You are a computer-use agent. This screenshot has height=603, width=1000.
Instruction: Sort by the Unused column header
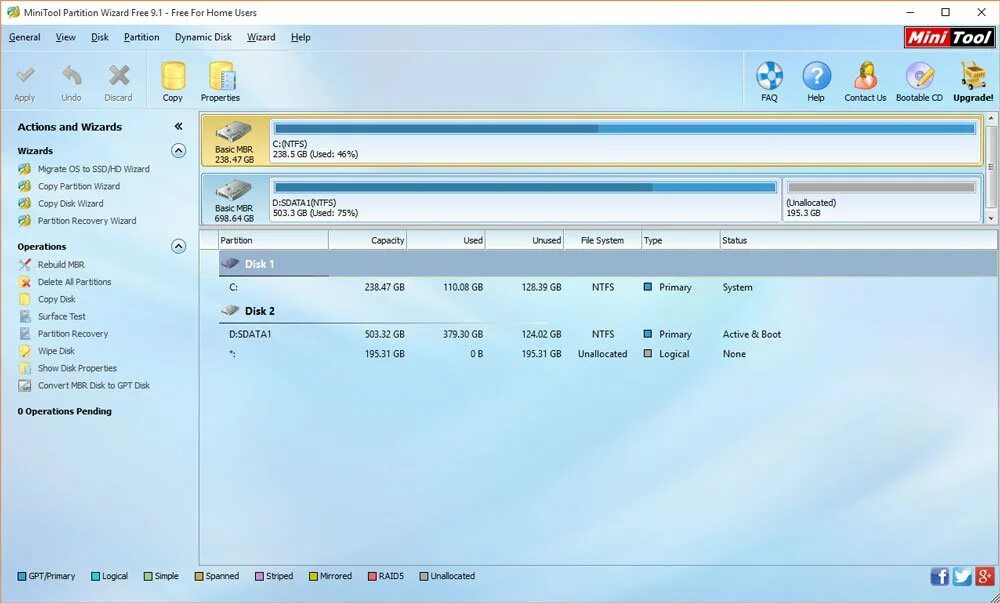pyautogui.click(x=525, y=240)
